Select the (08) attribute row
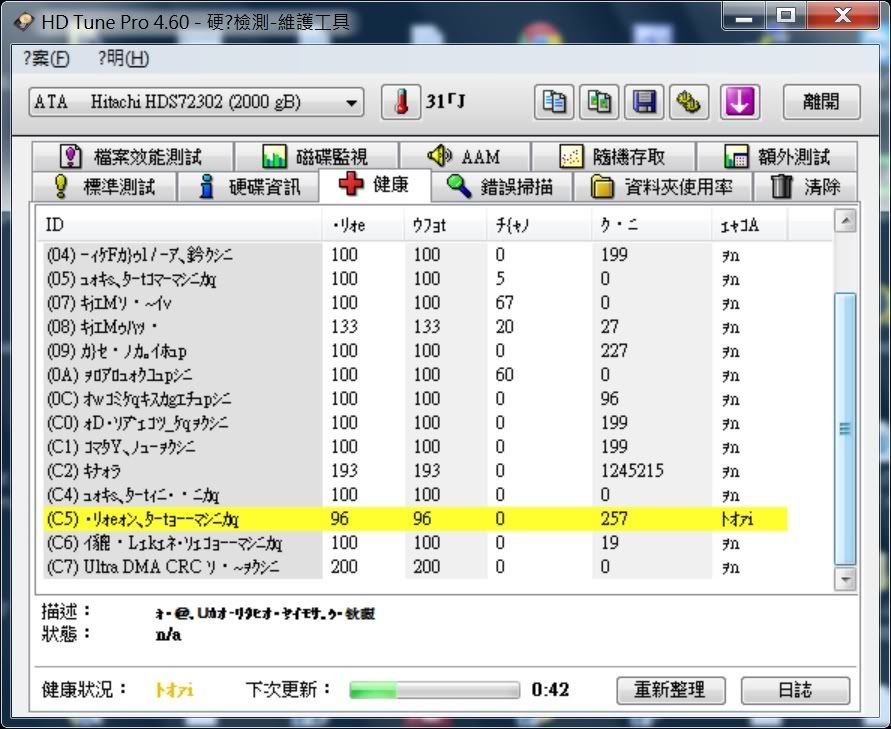Screen dimensions: 891x729 click(x=415, y=327)
